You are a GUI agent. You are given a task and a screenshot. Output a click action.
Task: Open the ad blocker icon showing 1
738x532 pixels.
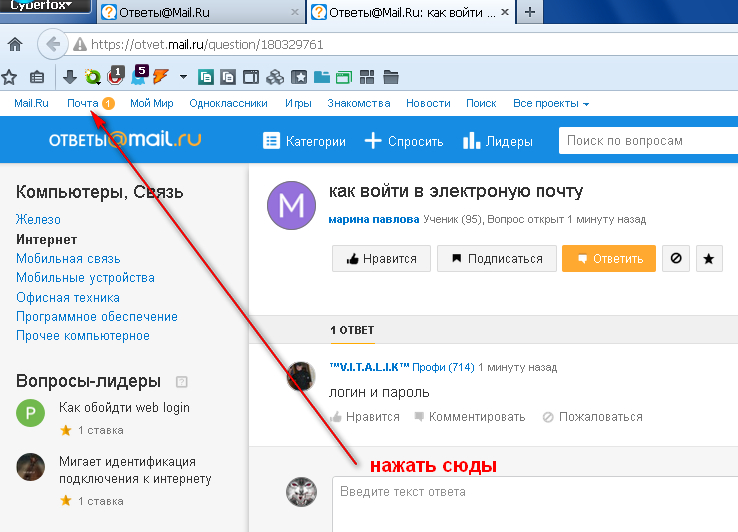116,76
